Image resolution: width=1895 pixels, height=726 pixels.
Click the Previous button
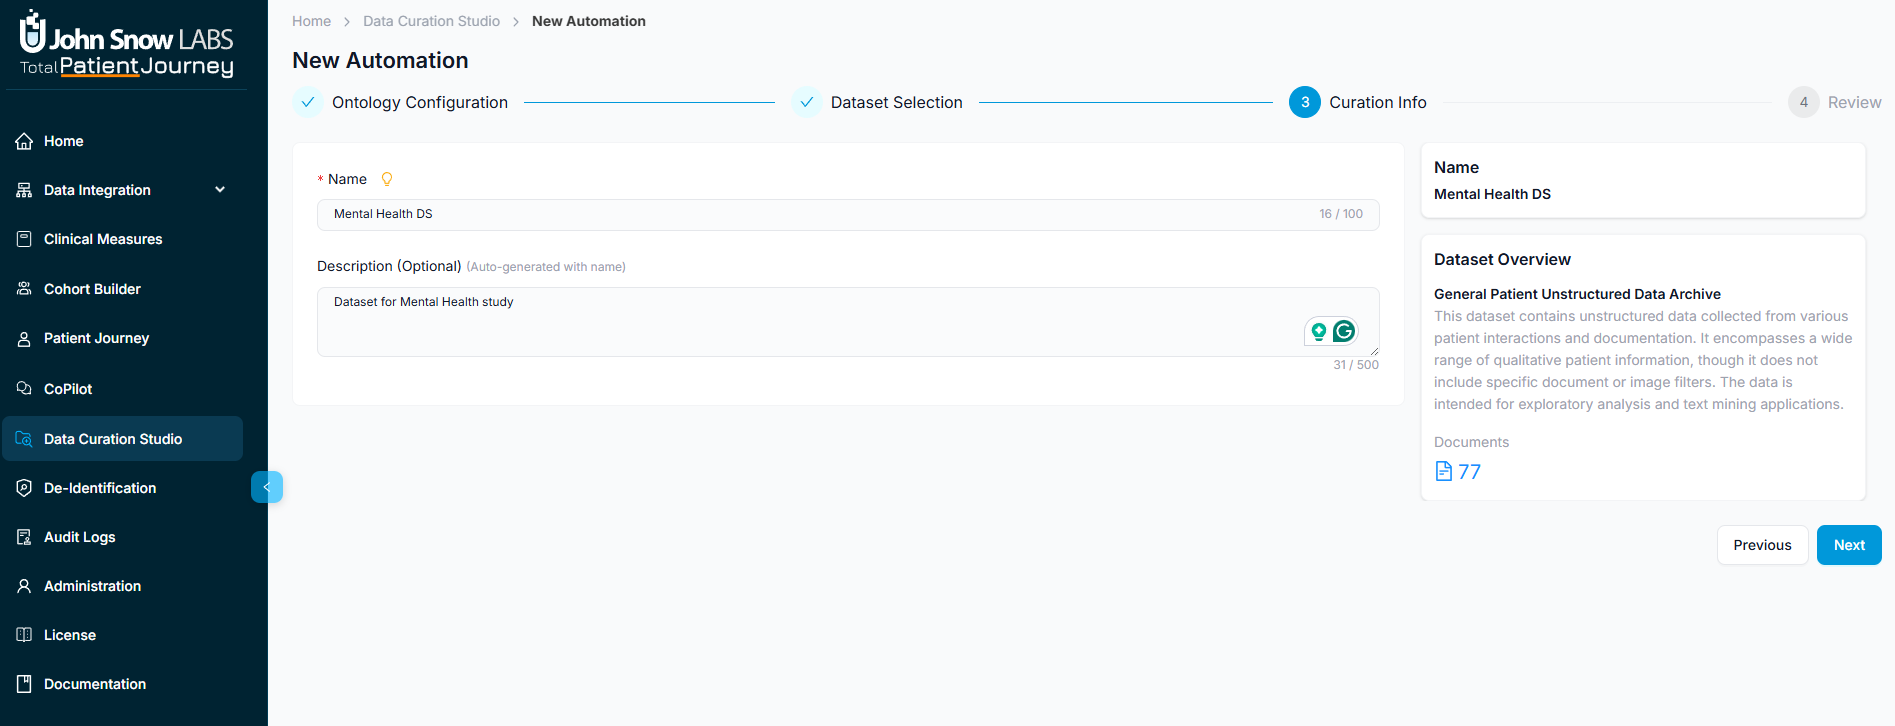(x=1762, y=545)
